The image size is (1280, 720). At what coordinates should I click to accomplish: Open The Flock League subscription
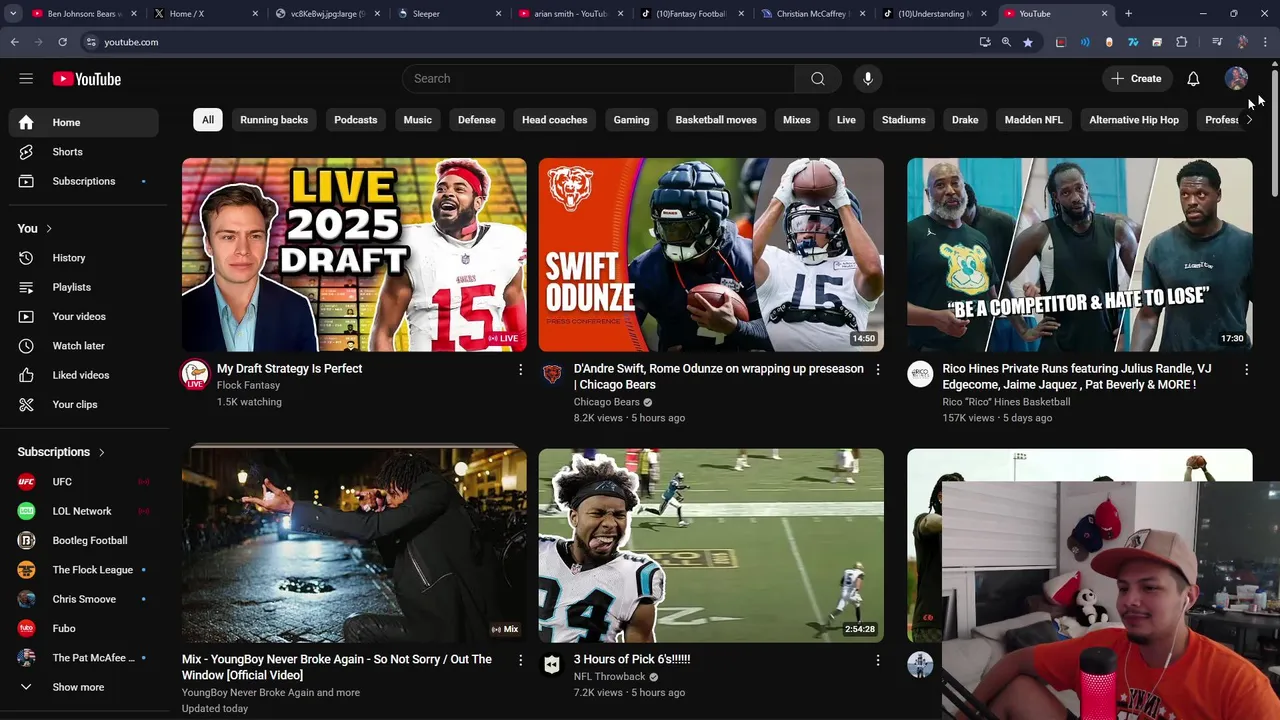84,570
